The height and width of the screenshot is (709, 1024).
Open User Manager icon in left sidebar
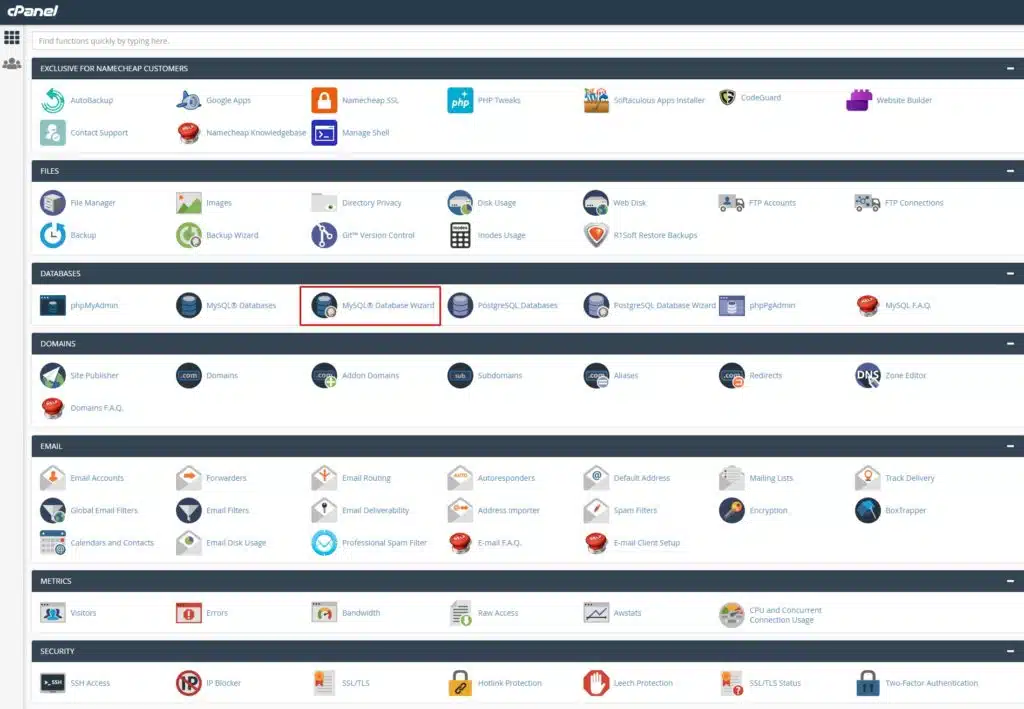click(x=12, y=63)
